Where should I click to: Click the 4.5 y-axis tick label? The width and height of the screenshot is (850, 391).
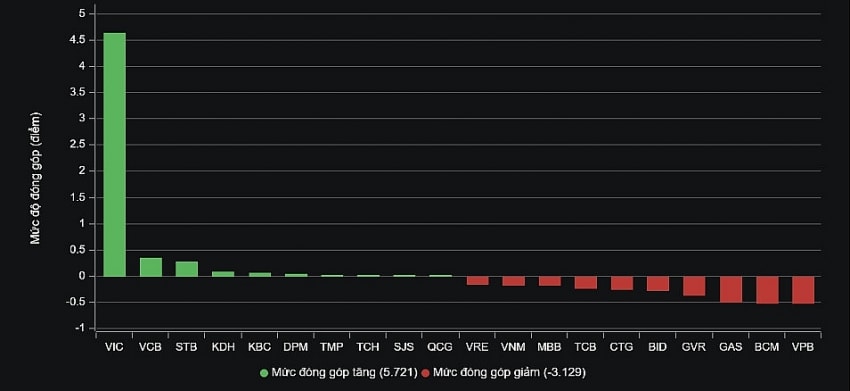[x=78, y=40]
